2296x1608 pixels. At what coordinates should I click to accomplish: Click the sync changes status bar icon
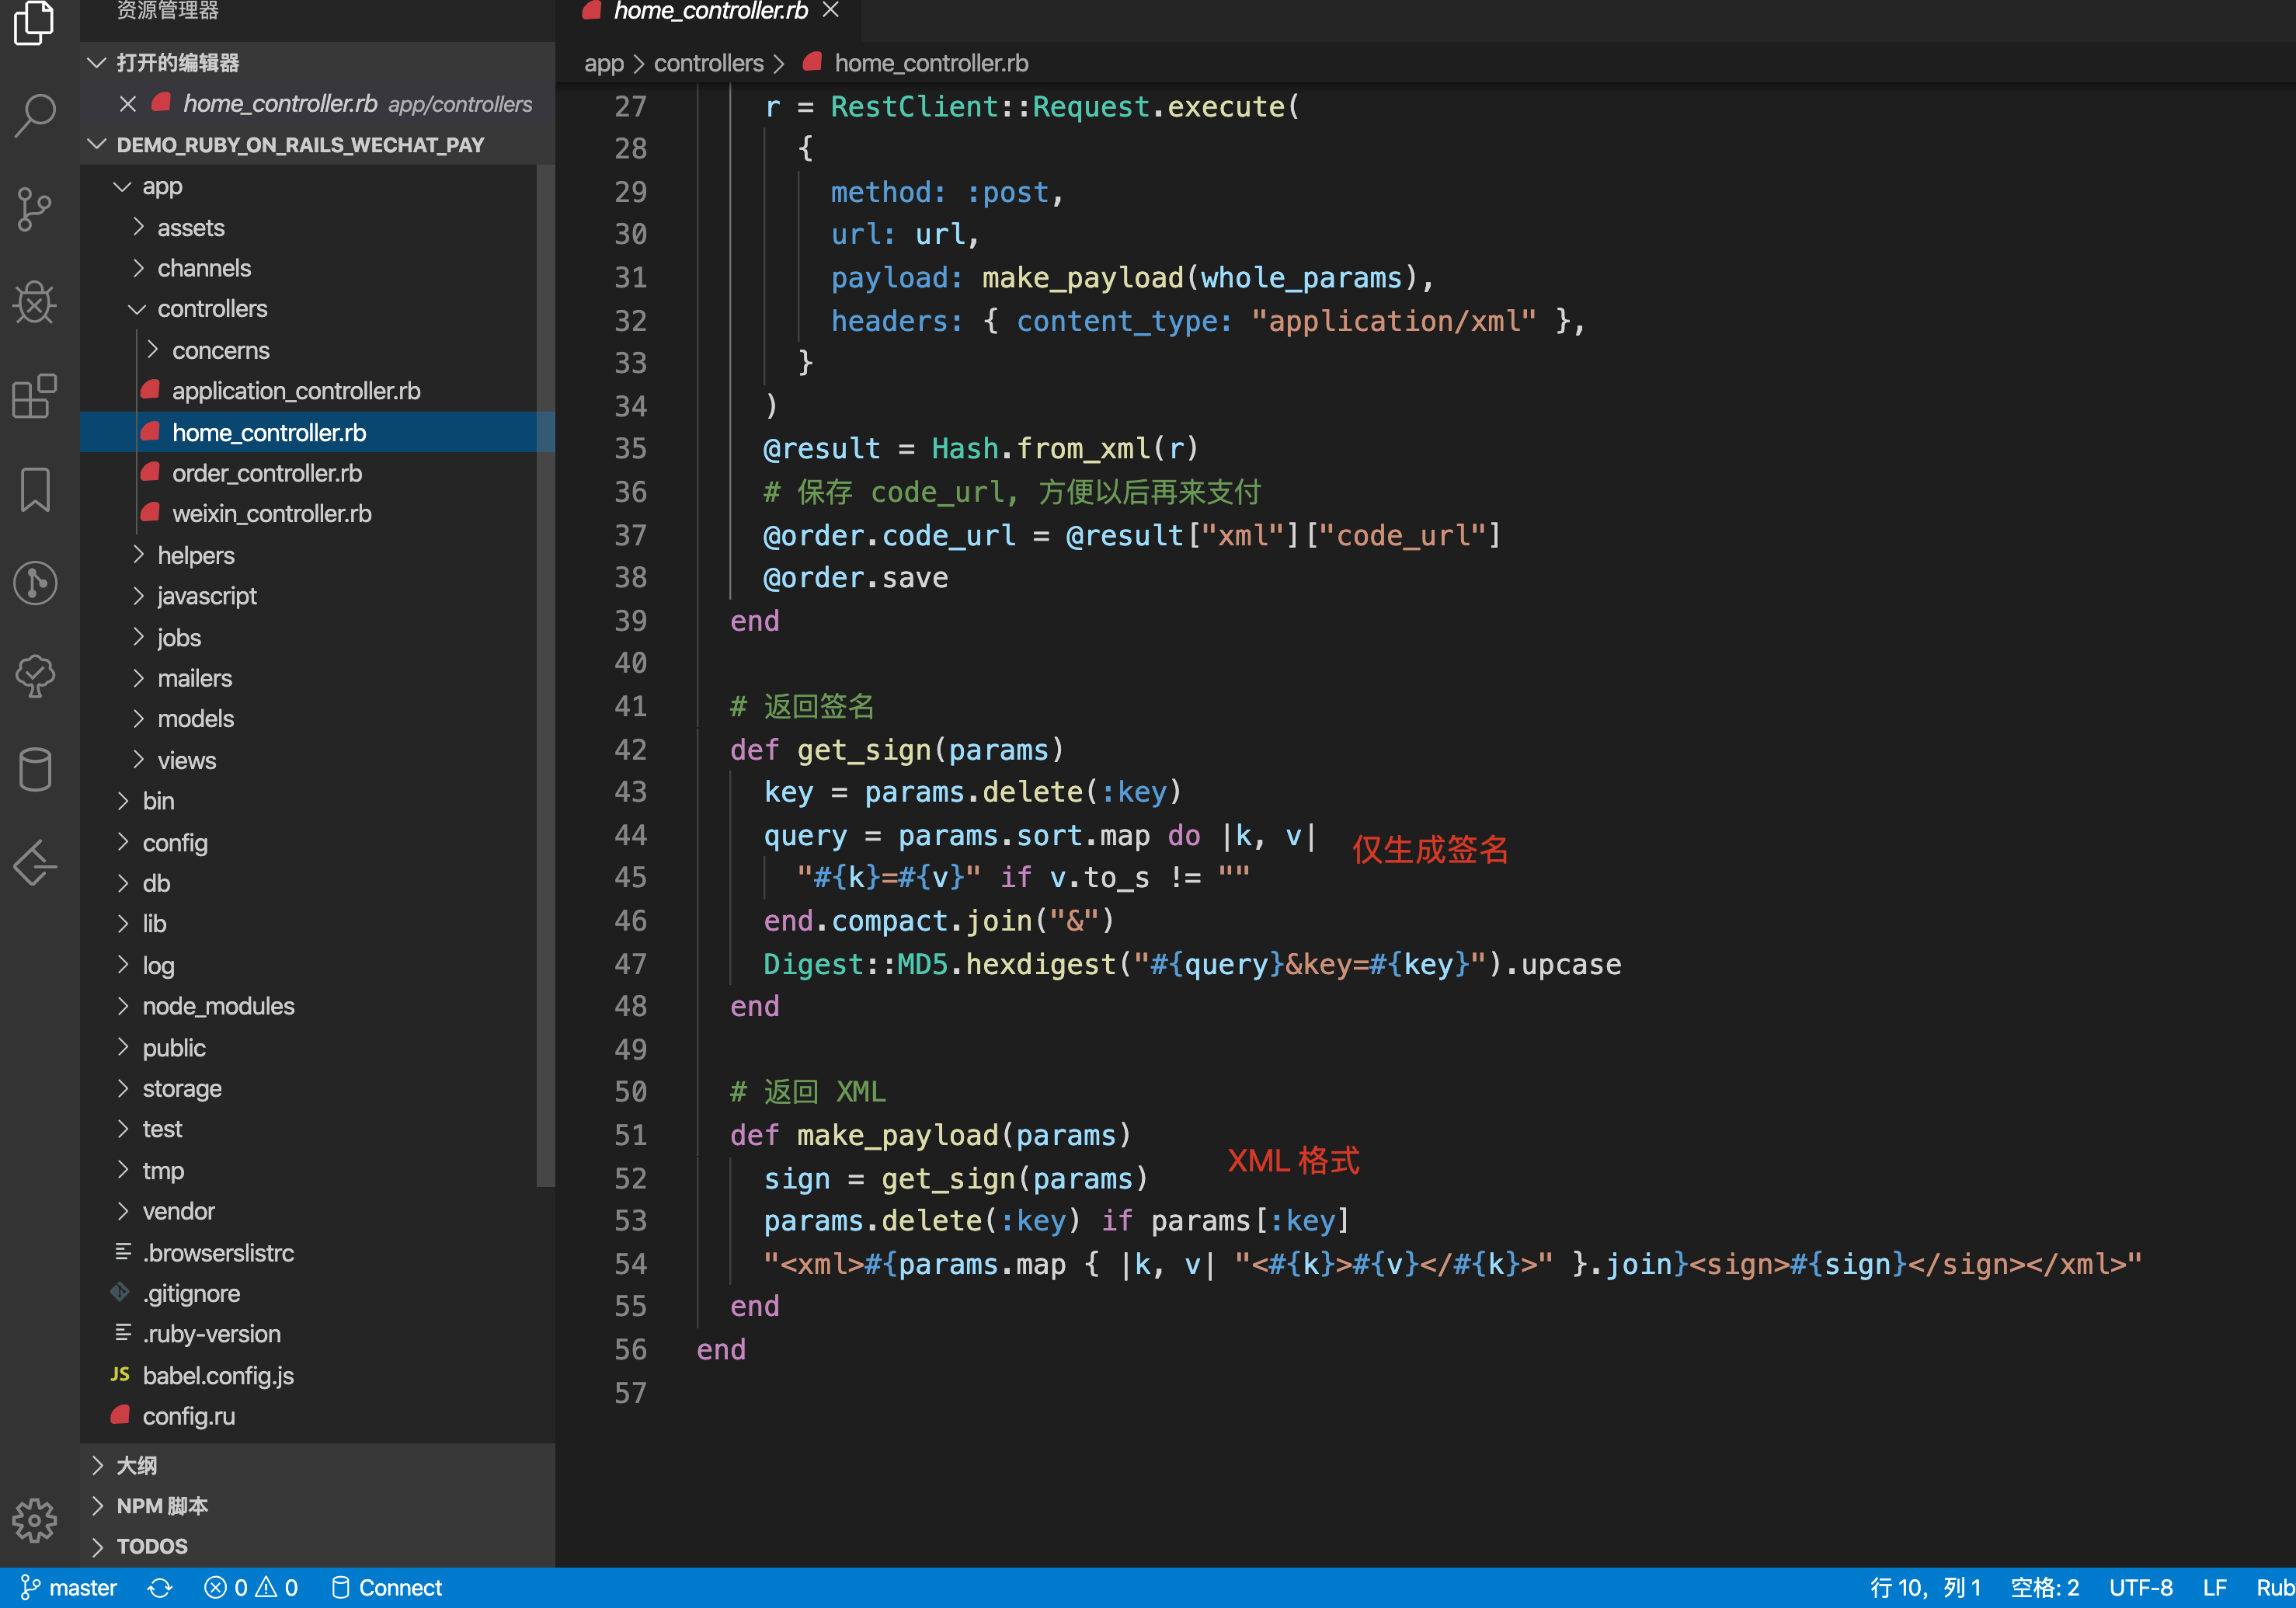pyautogui.click(x=160, y=1587)
